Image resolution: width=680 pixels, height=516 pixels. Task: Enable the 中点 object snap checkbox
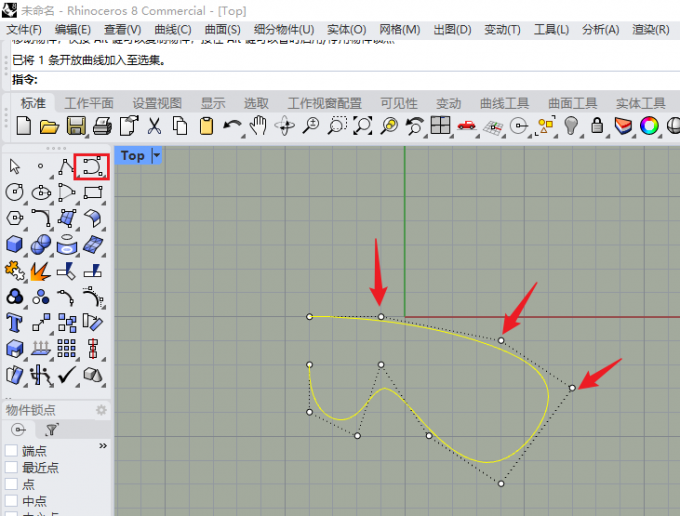click(x=11, y=500)
